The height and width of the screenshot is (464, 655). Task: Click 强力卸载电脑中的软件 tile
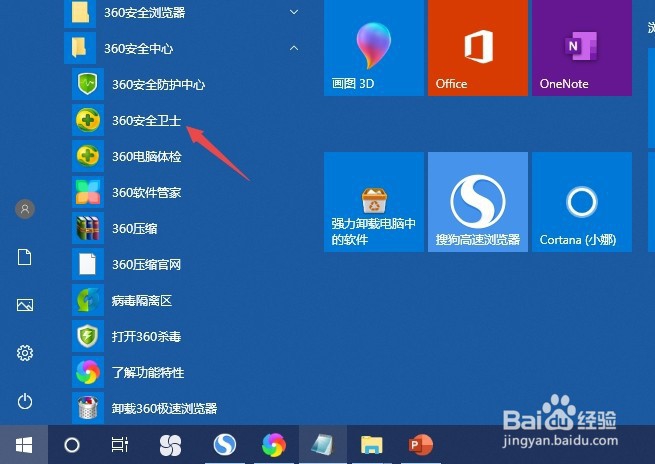pos(374,202)
